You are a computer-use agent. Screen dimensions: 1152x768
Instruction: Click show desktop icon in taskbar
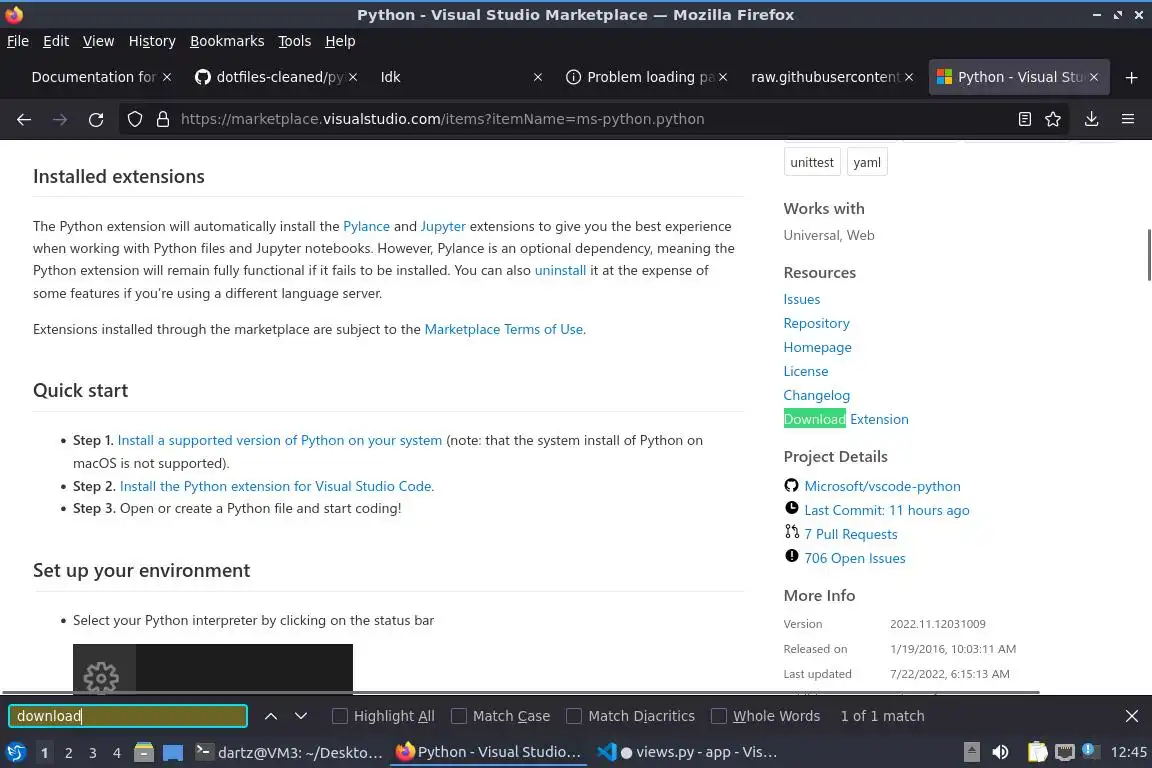173,752
